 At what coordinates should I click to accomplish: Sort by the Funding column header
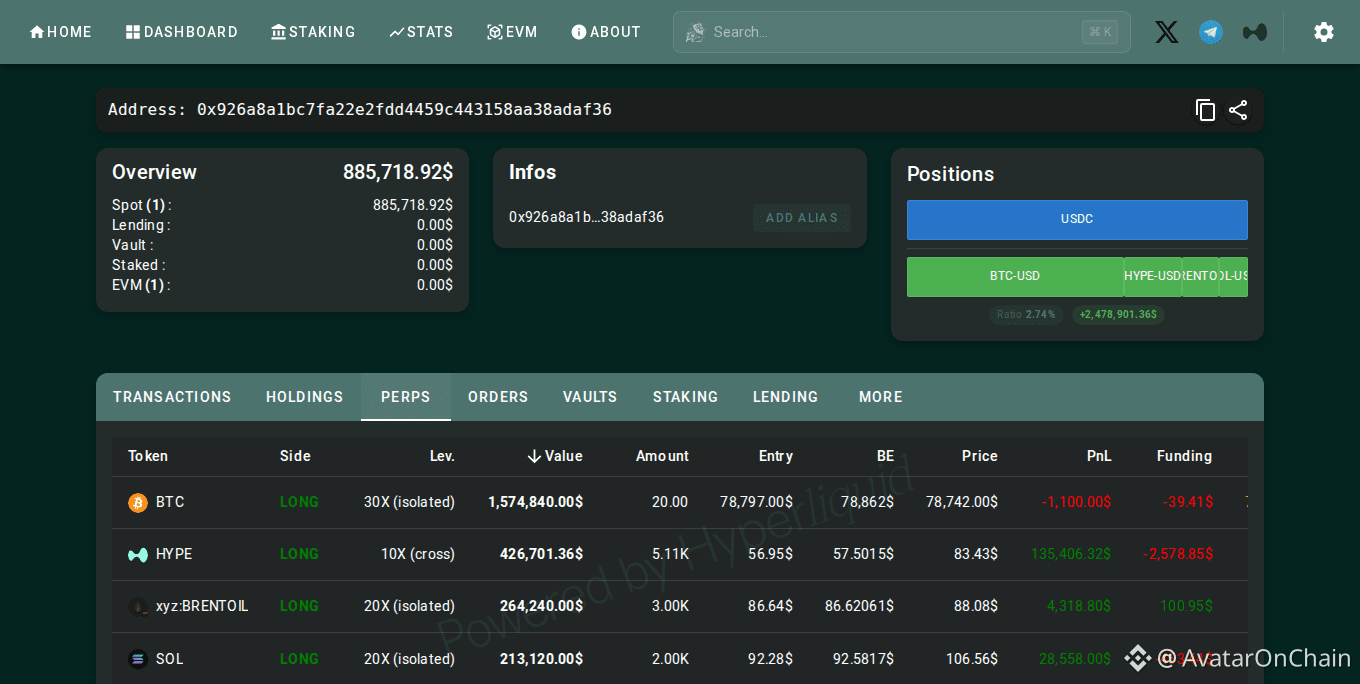click(x=1184, y=456)
